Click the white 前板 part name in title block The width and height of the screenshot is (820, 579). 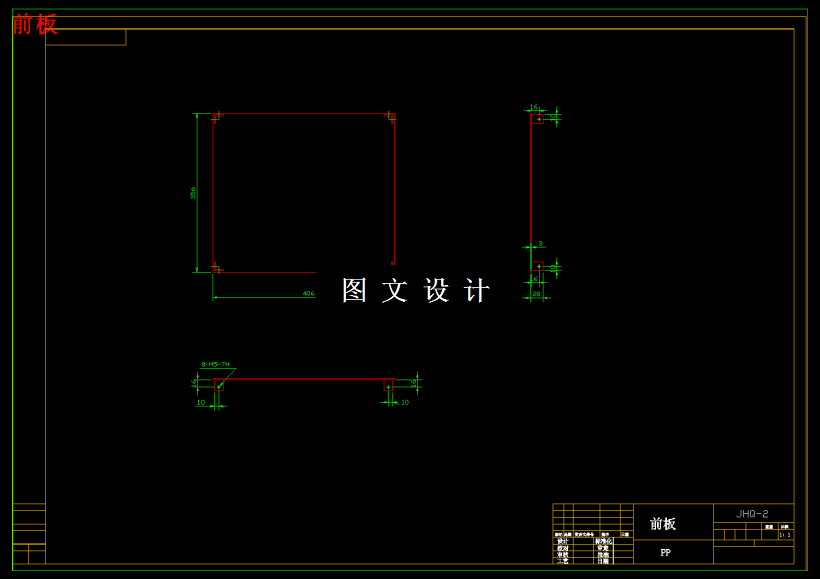pyautogui.click(x=663, y=524)
